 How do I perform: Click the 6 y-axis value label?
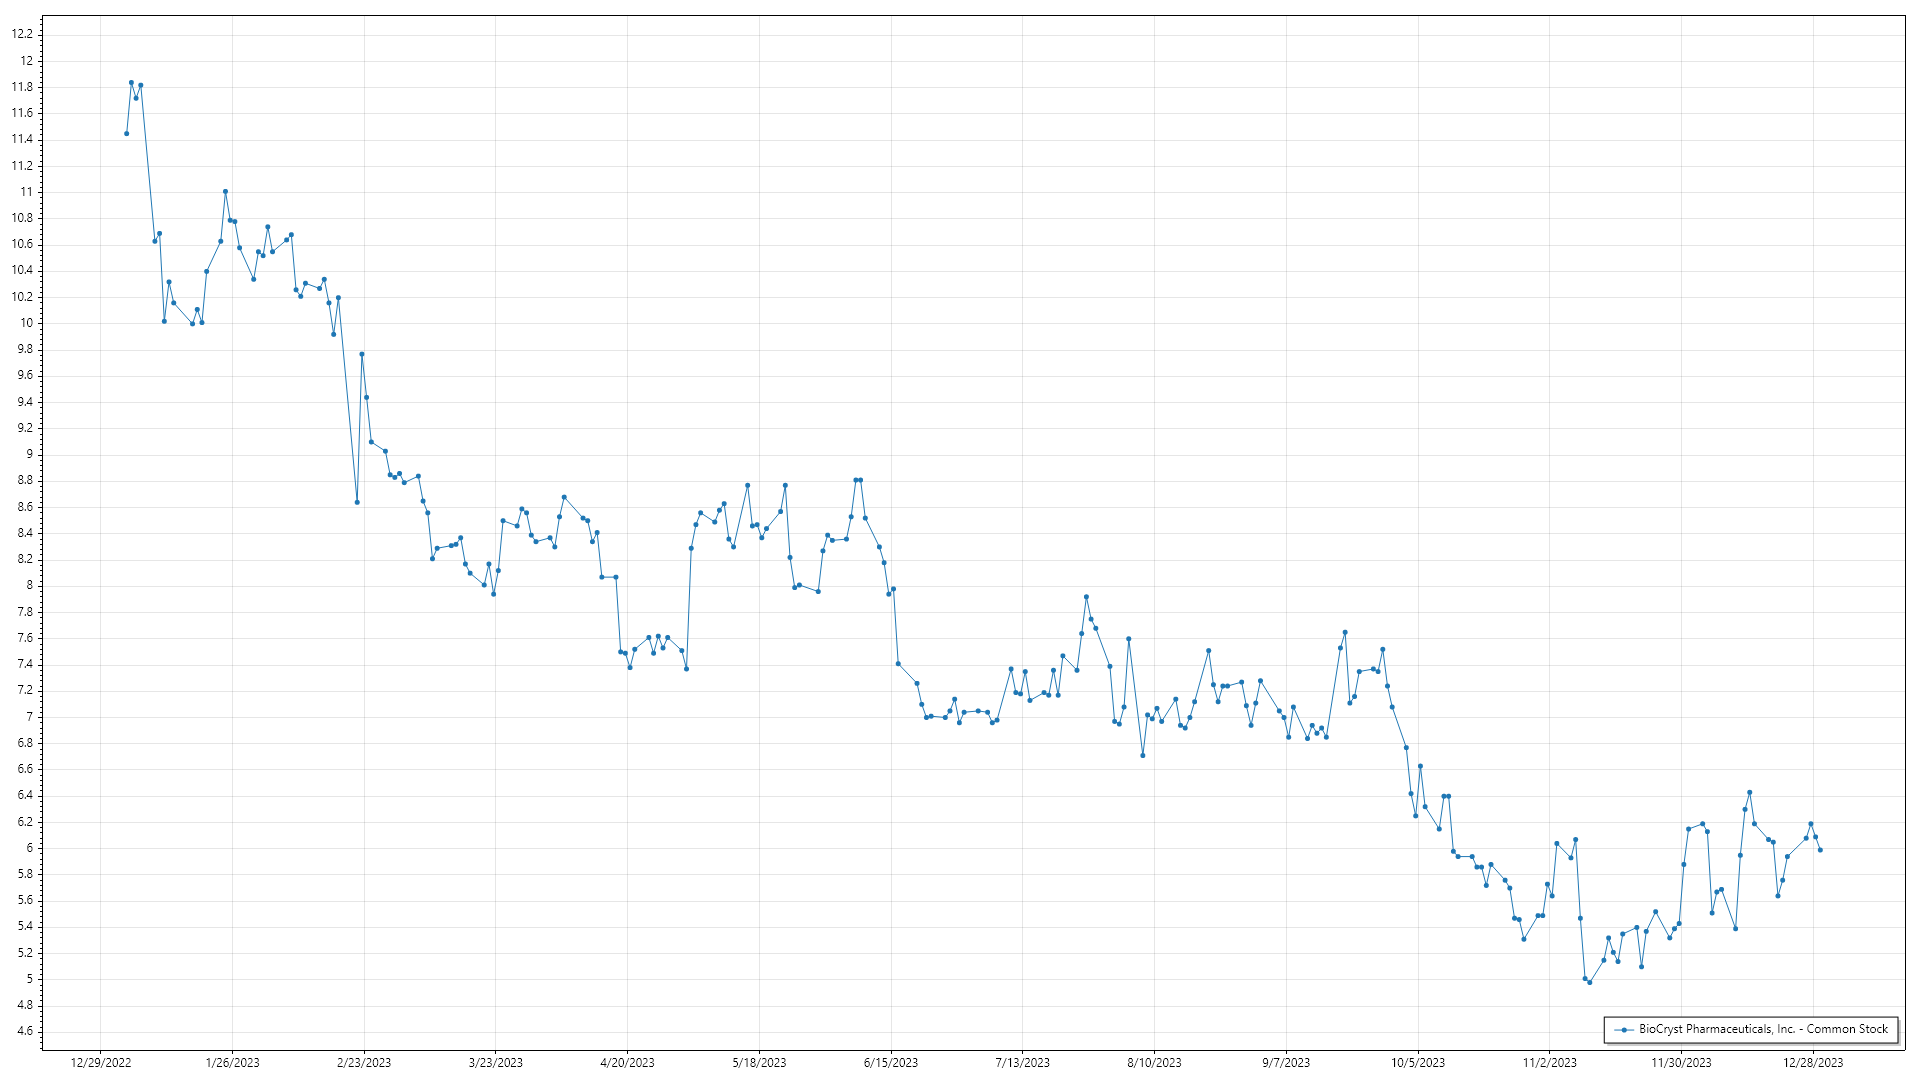click(x=29, y=848)
